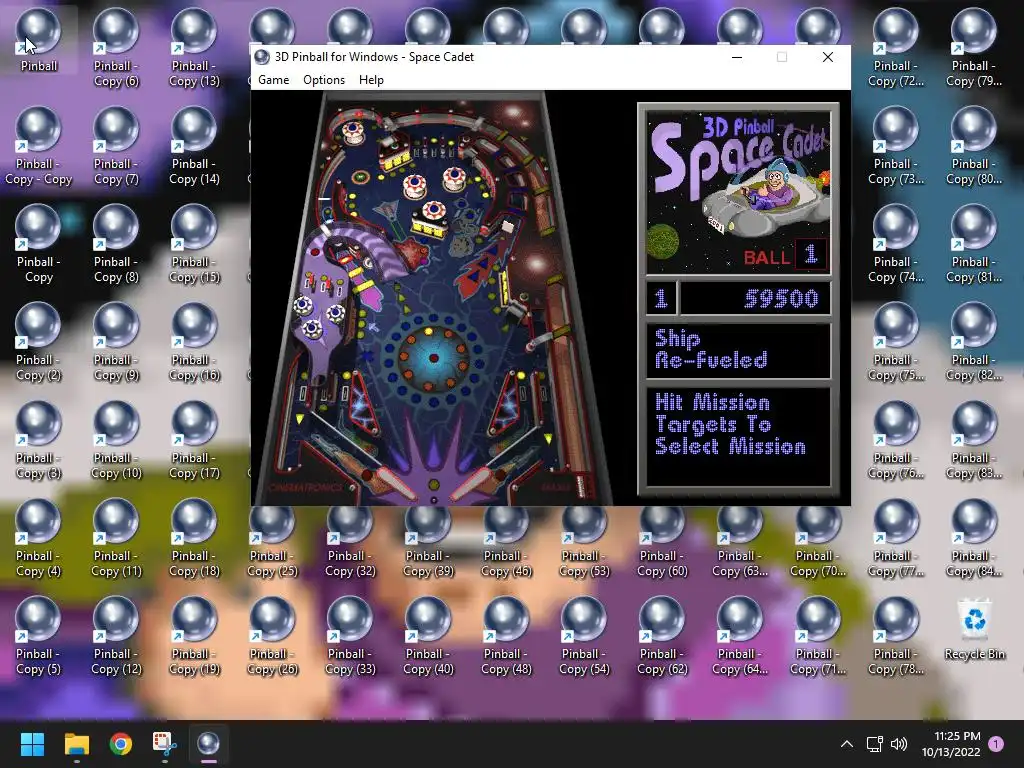
Task: Open Snipping Tool from taskbar
Action: 165,744
